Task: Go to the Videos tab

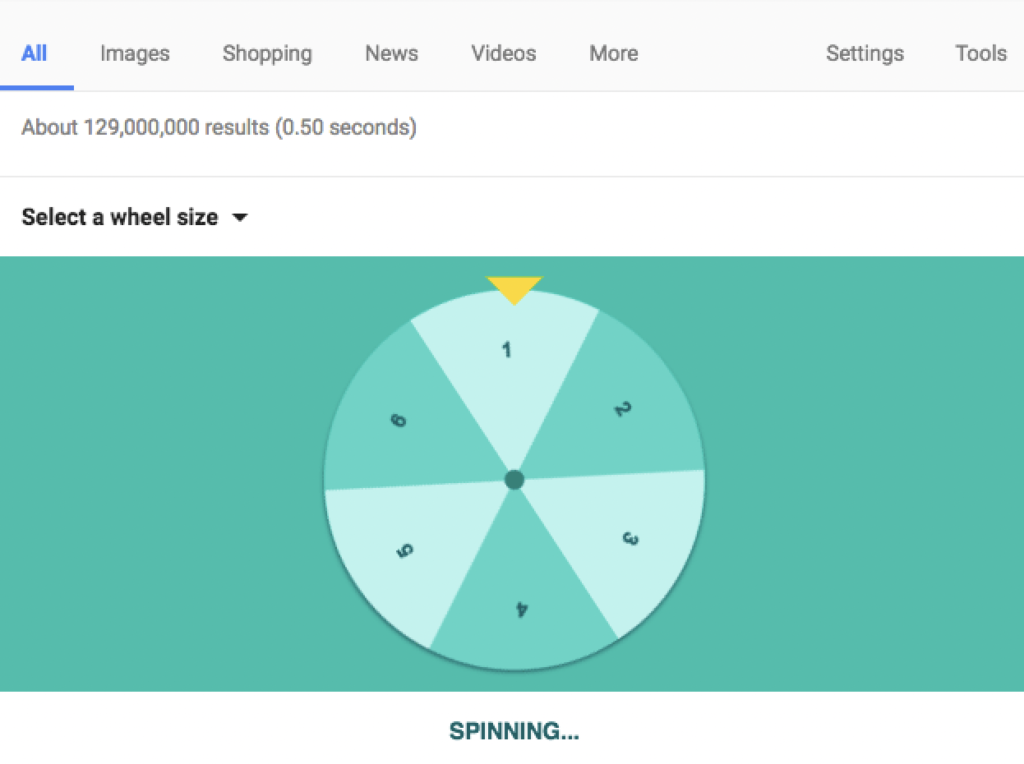Action: pos(504,54)
